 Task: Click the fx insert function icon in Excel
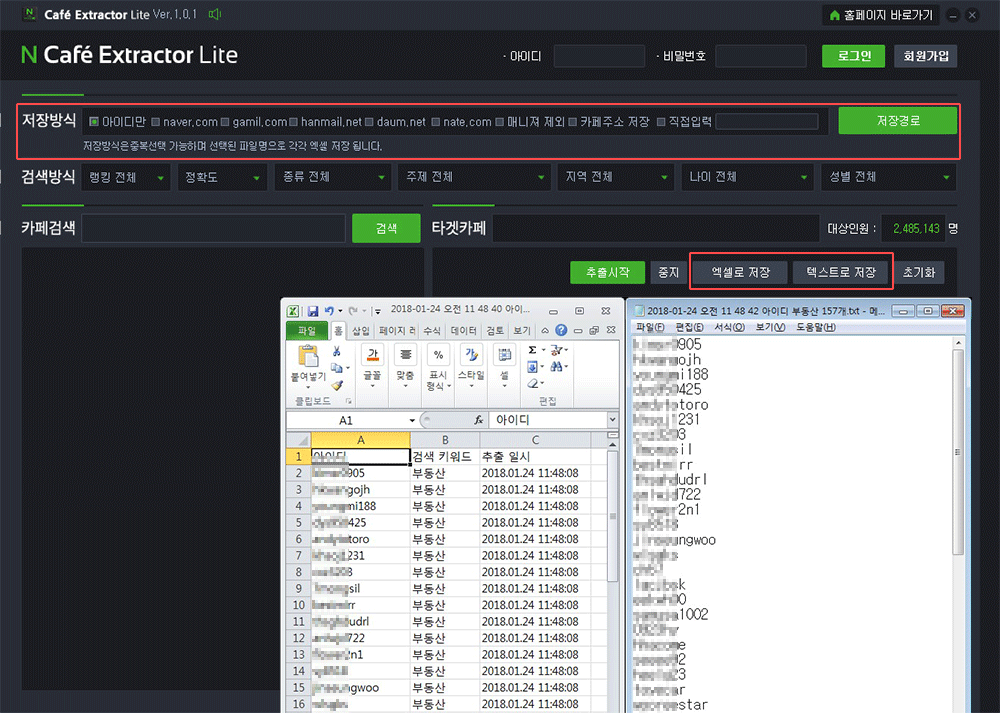(478, 420)
